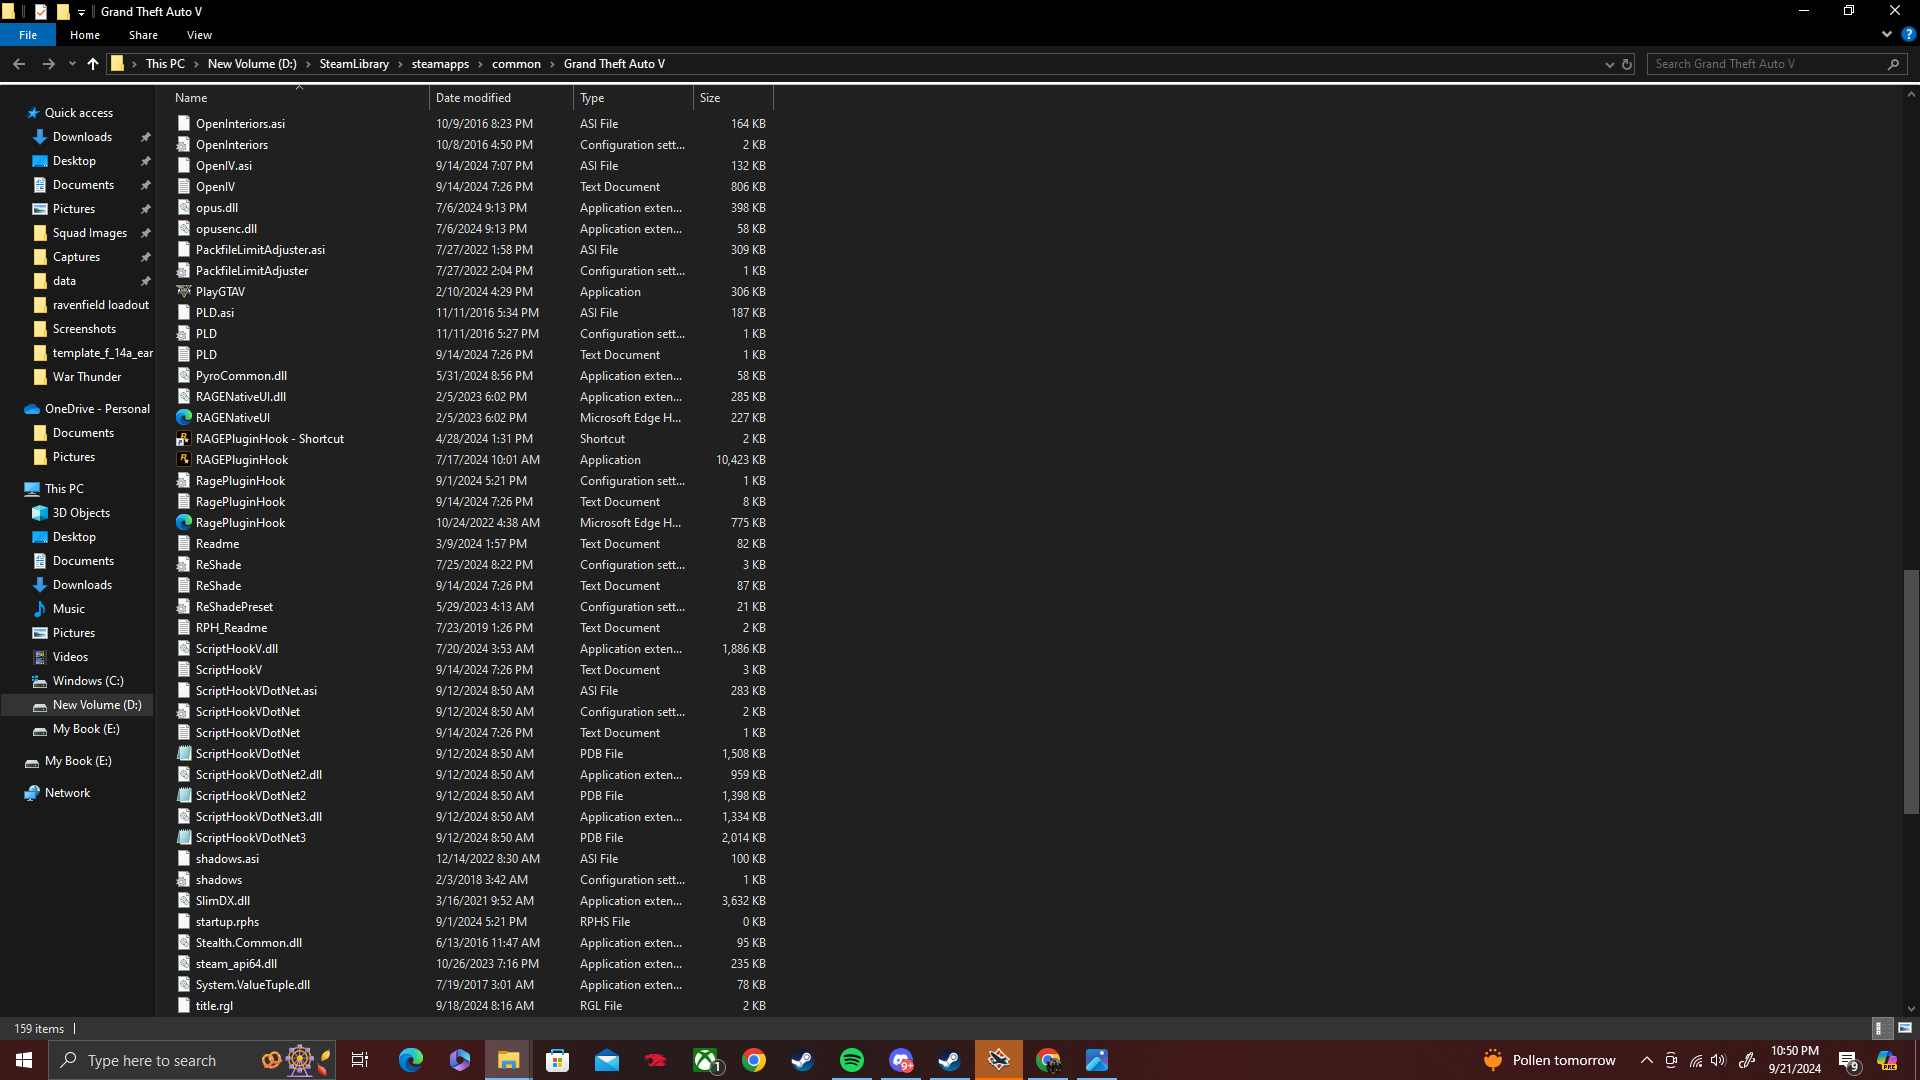
Task: Open address bar history dropdown
Action: pyautogui.click(x=1609, y=64)
